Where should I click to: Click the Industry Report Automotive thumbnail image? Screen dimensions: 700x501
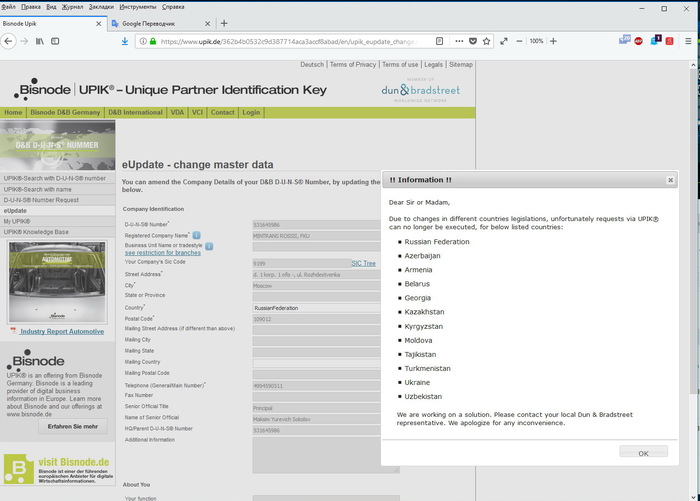pos(56,282)
